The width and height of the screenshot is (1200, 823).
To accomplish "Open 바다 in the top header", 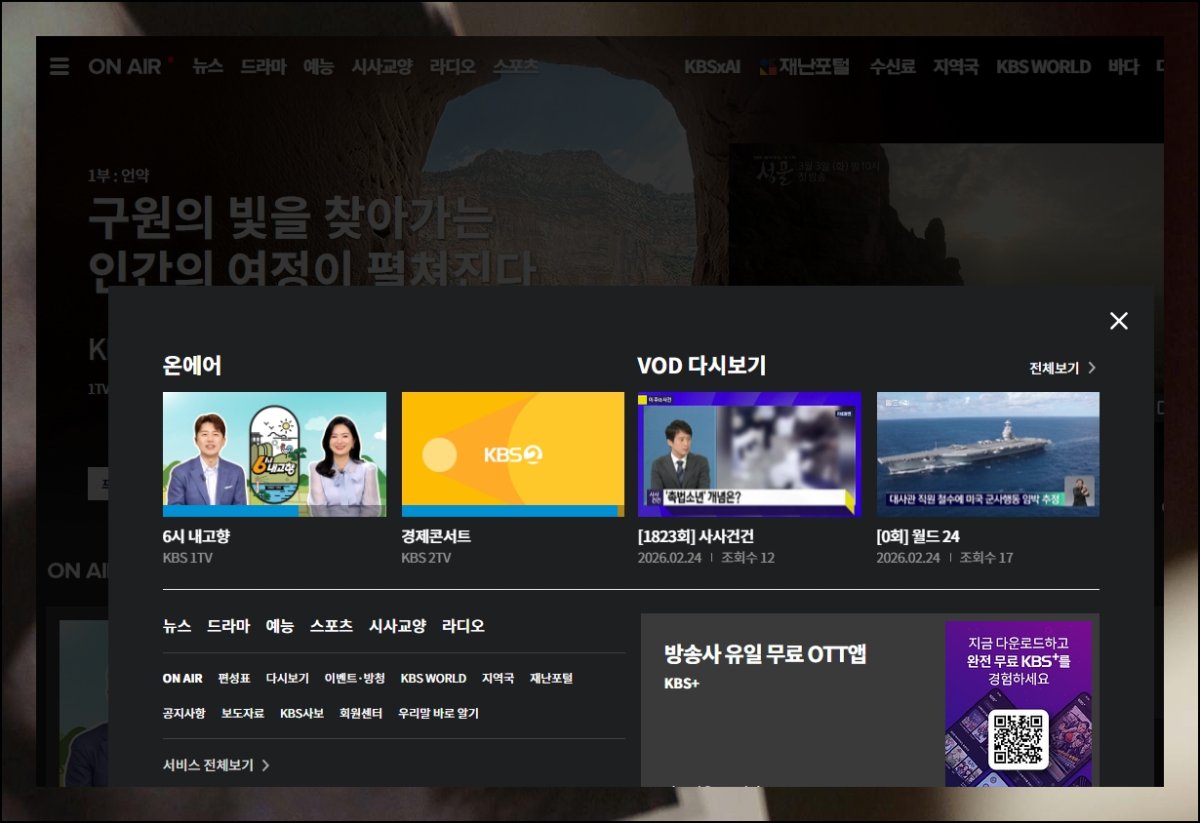I will pos(1123,67).
